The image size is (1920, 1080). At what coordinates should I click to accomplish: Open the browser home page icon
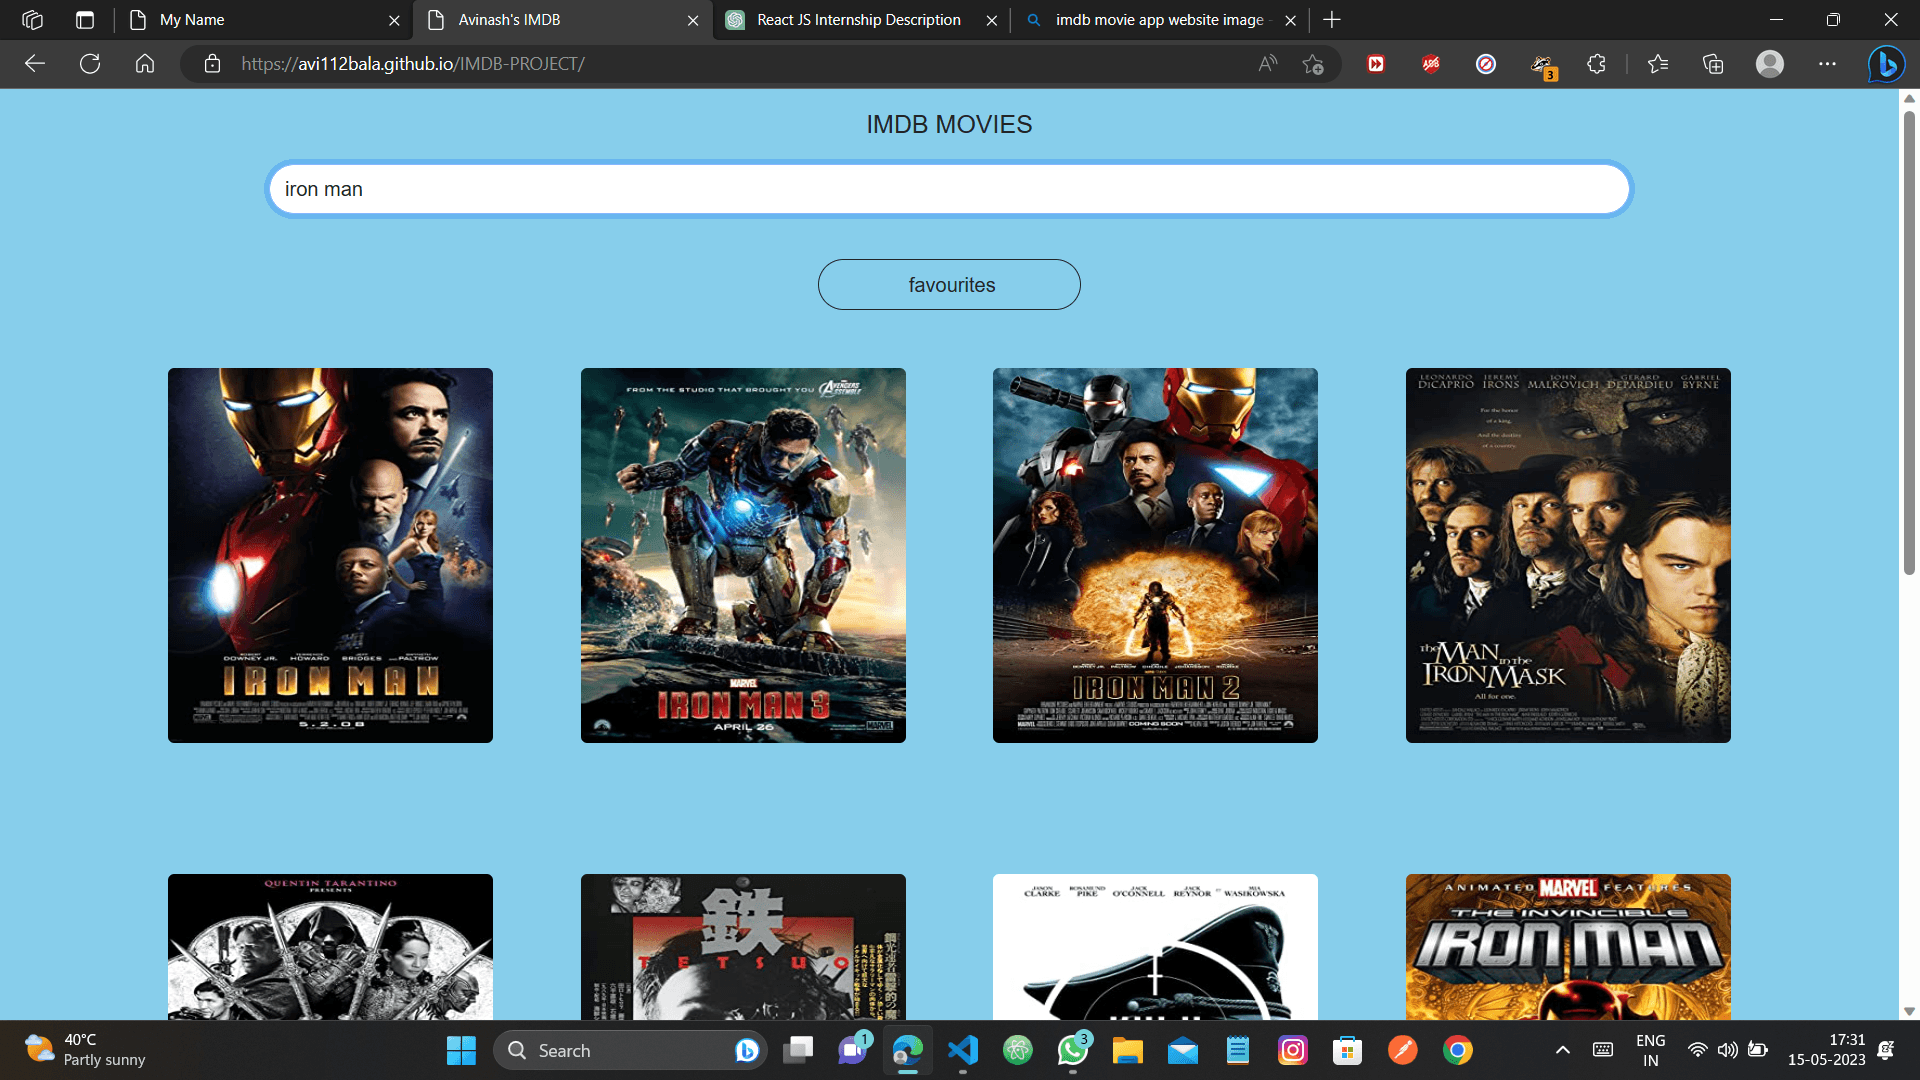click(x=145, y=64)
